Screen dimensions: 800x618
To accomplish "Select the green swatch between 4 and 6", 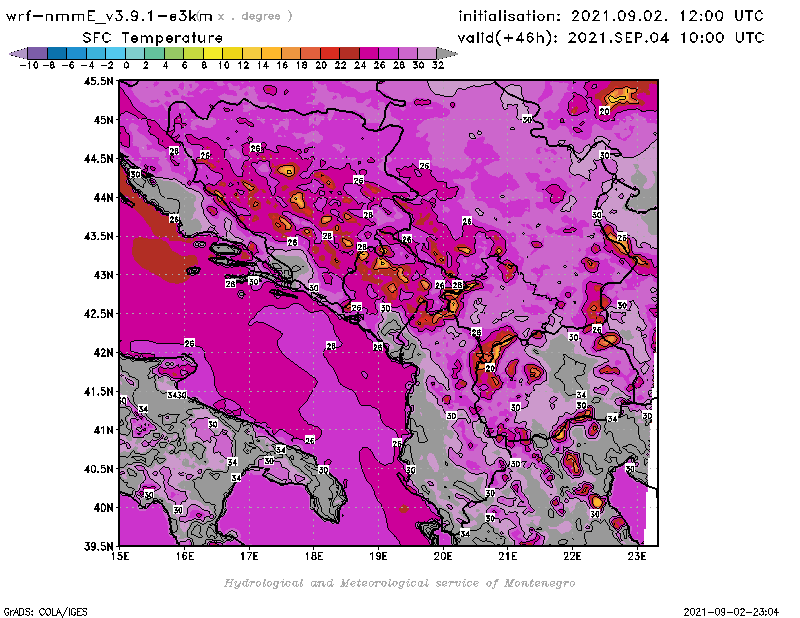I will click(173, 53).
